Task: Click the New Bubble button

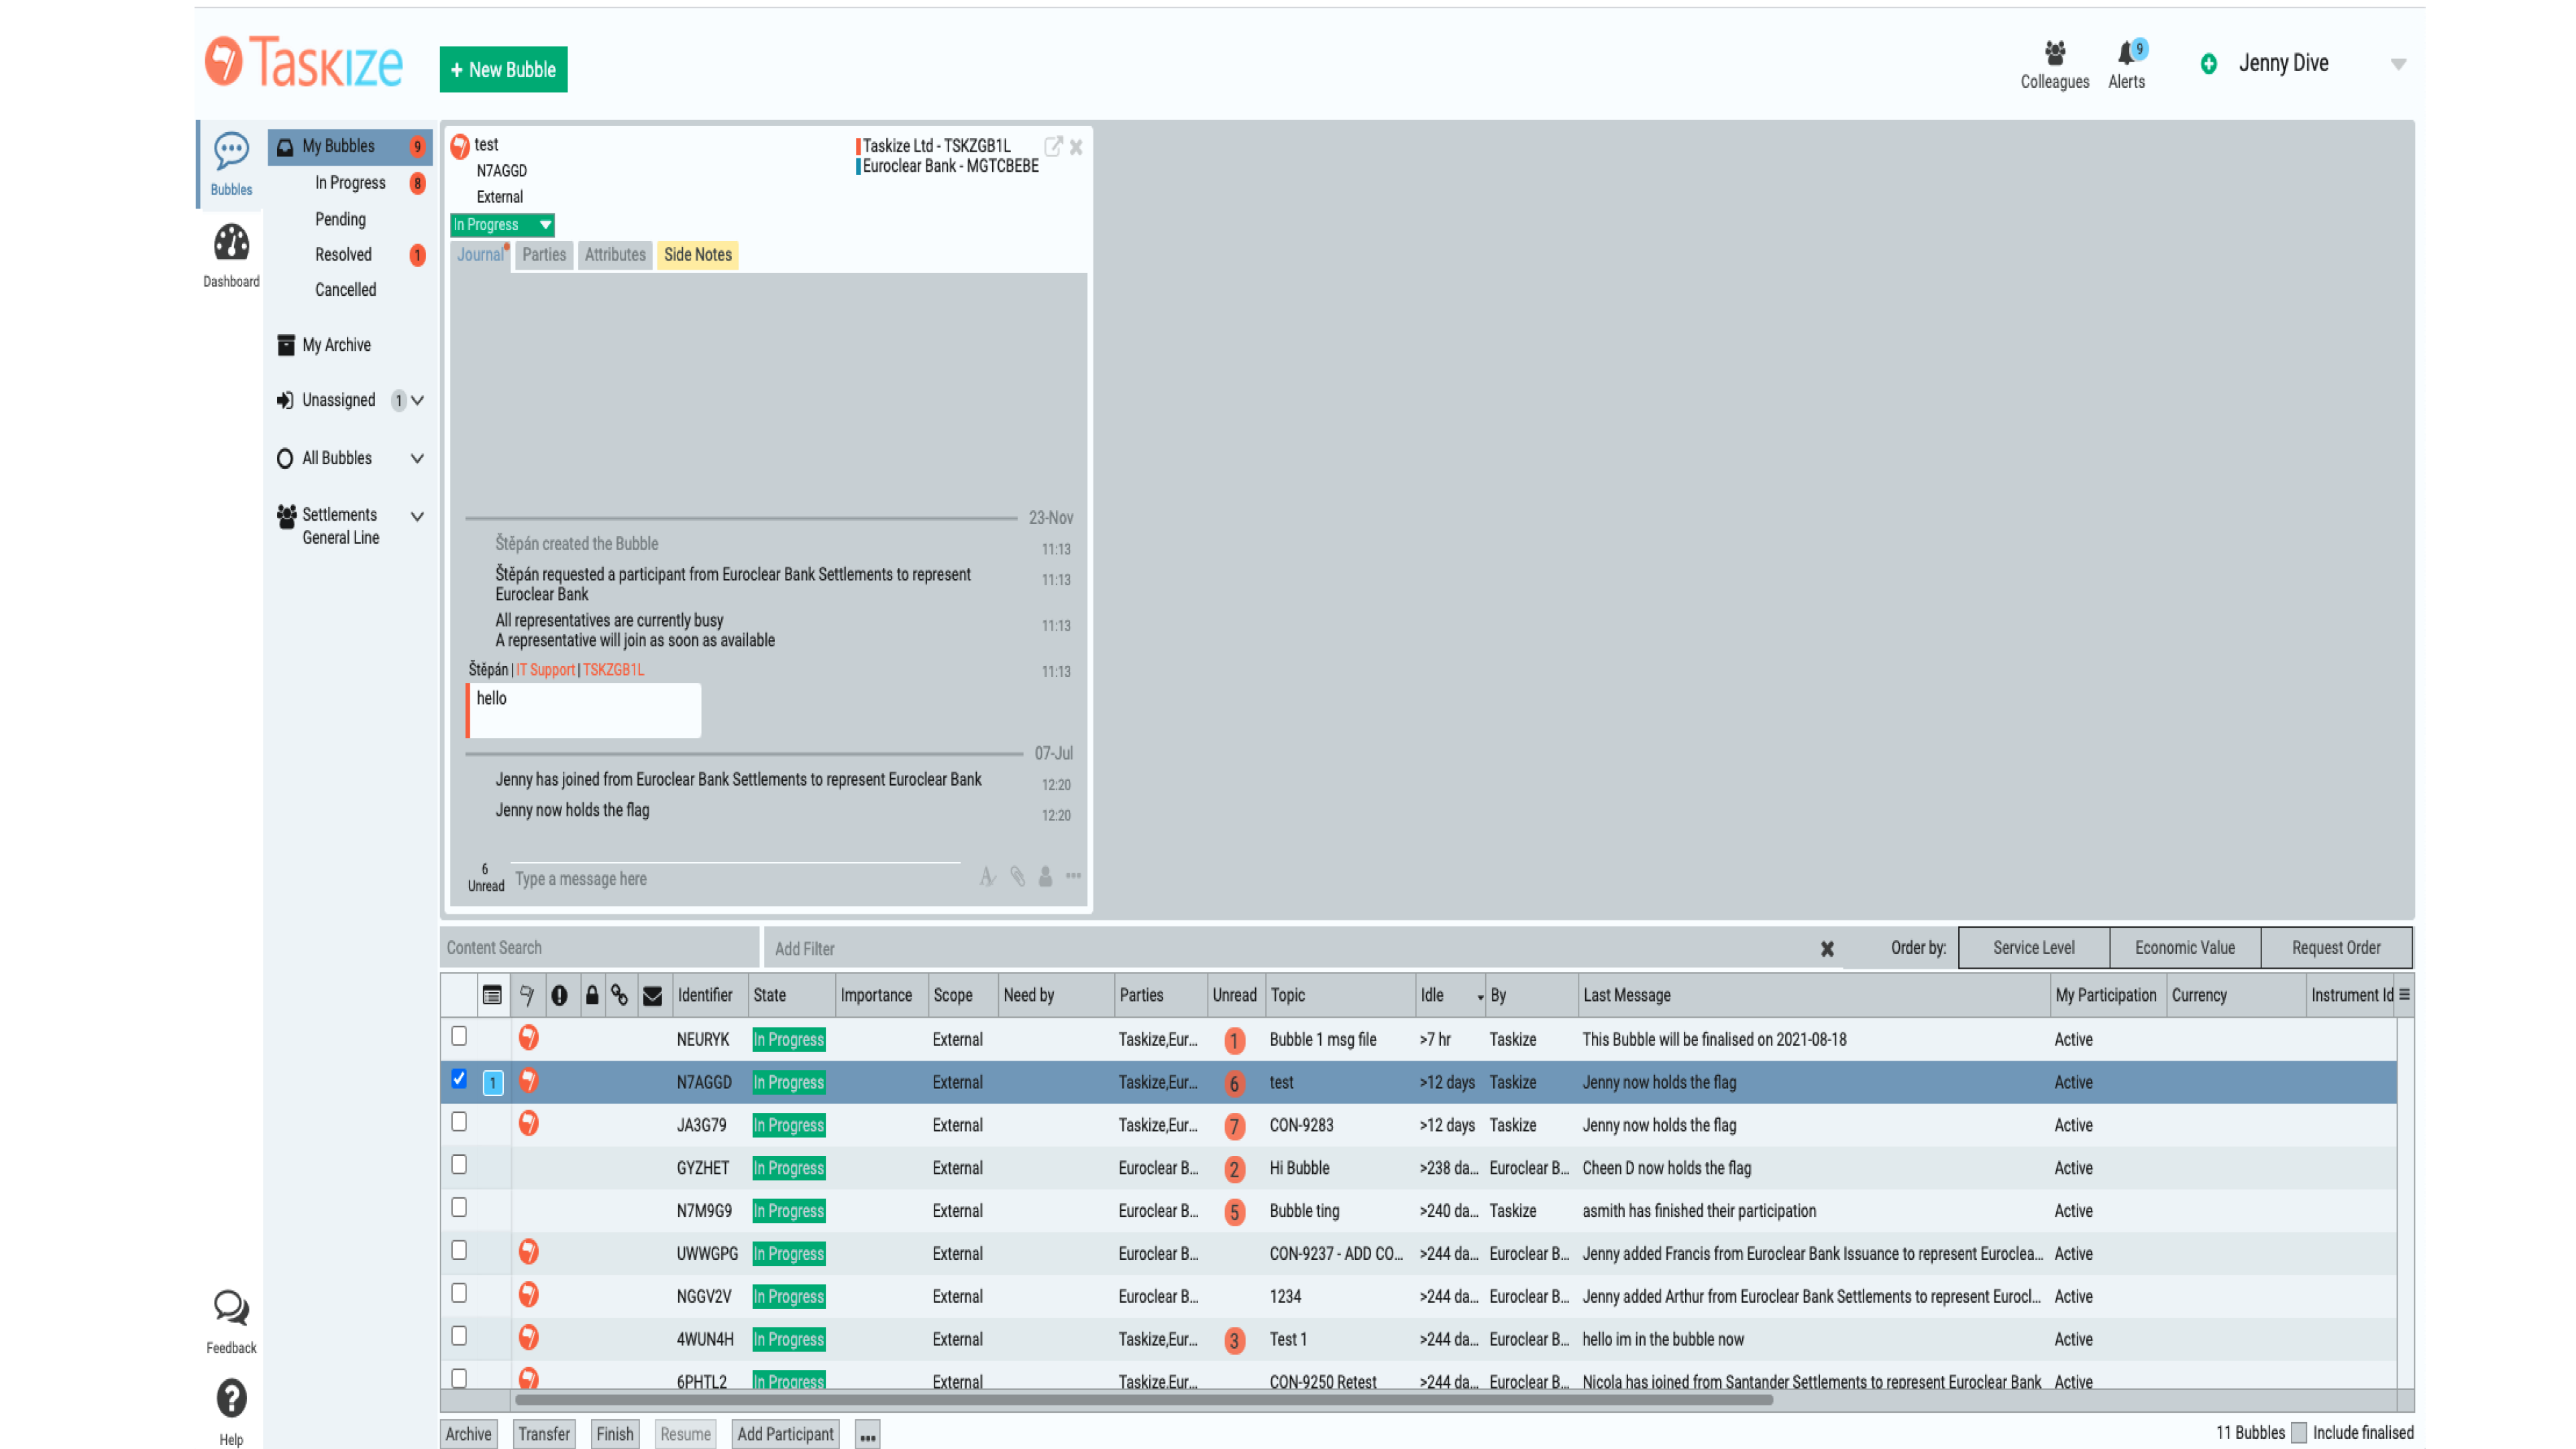Action: click(504, 70)
